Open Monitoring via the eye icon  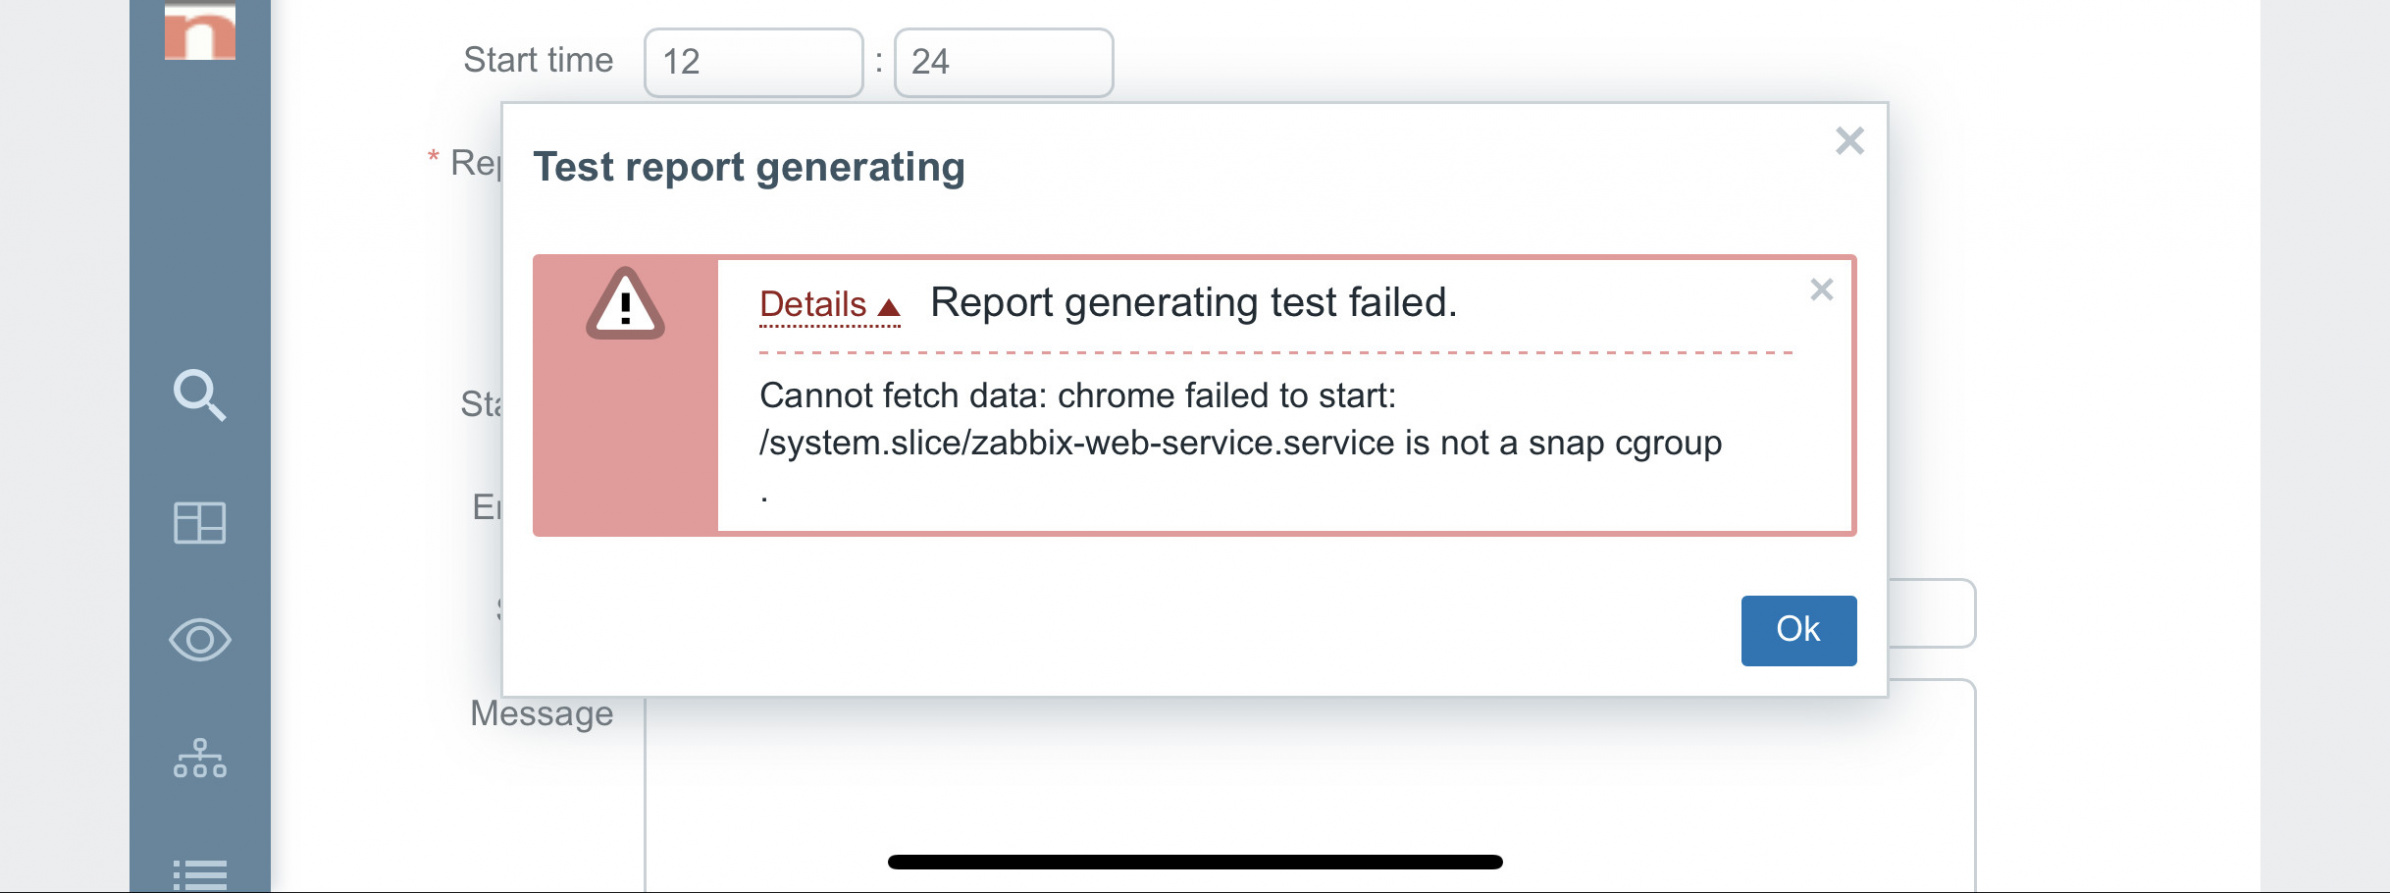pos(200,640)
